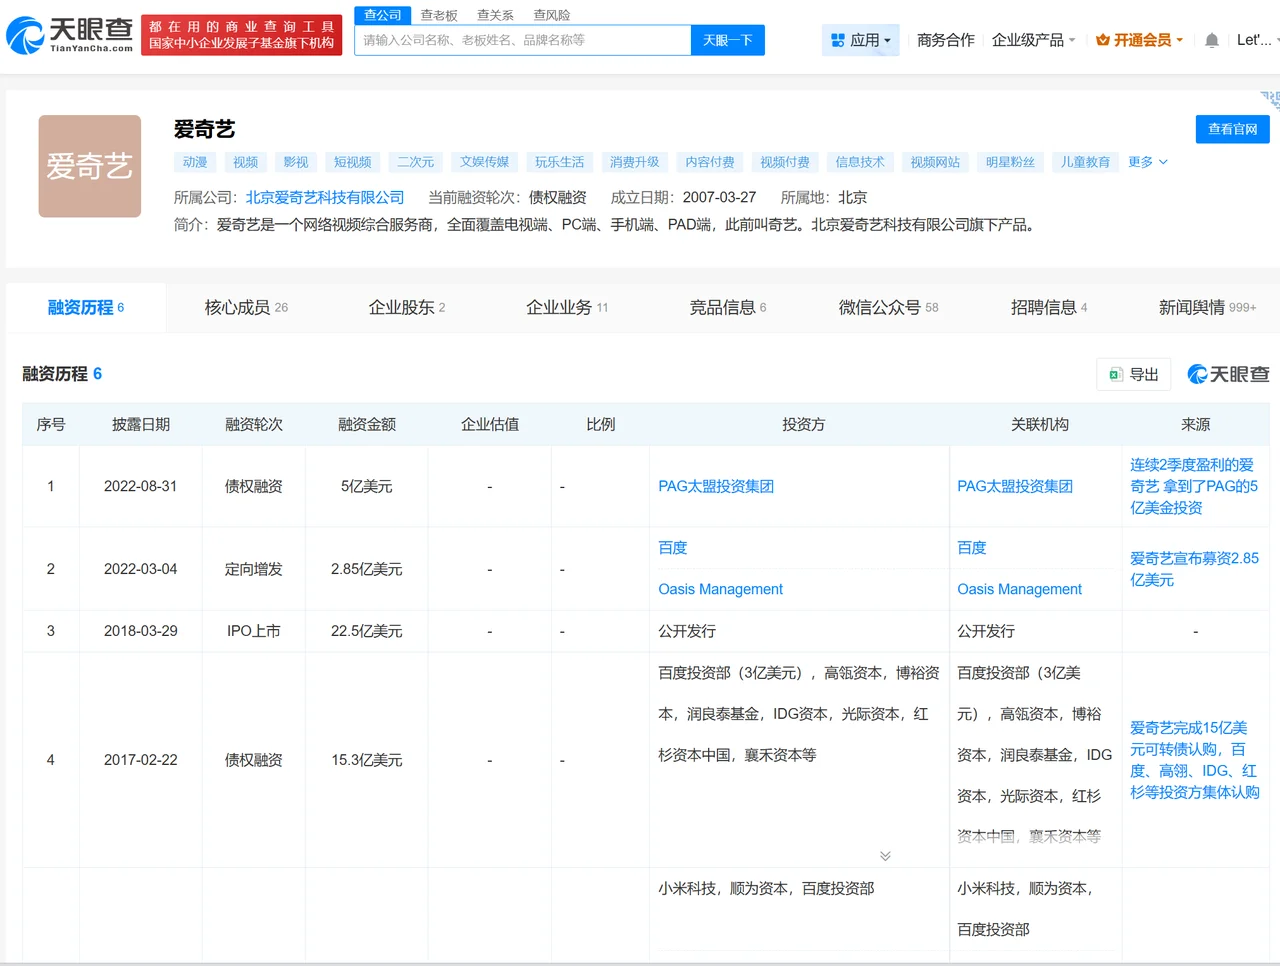Click the 内容付费 tag

pyautogui.click(x=710, y=162)
